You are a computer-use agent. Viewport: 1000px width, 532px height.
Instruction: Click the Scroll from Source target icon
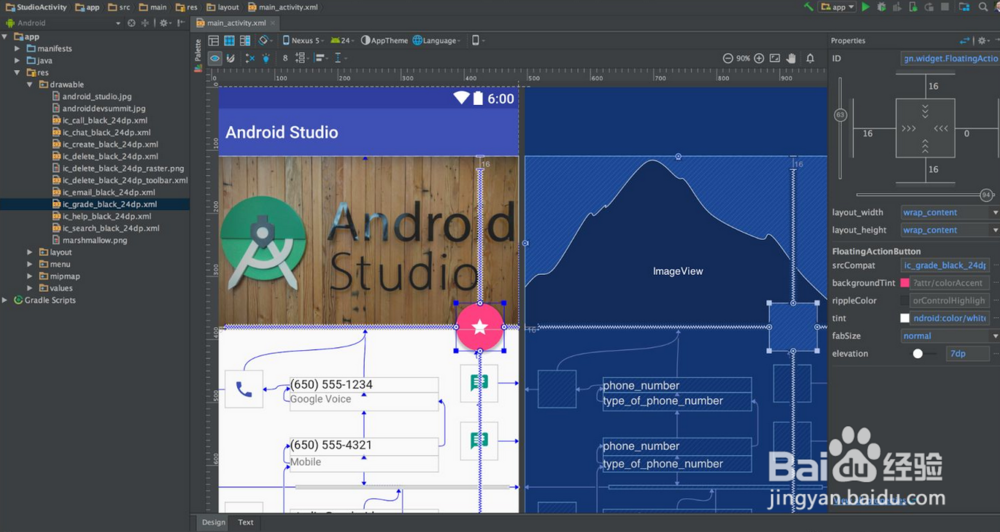(131, 23)
